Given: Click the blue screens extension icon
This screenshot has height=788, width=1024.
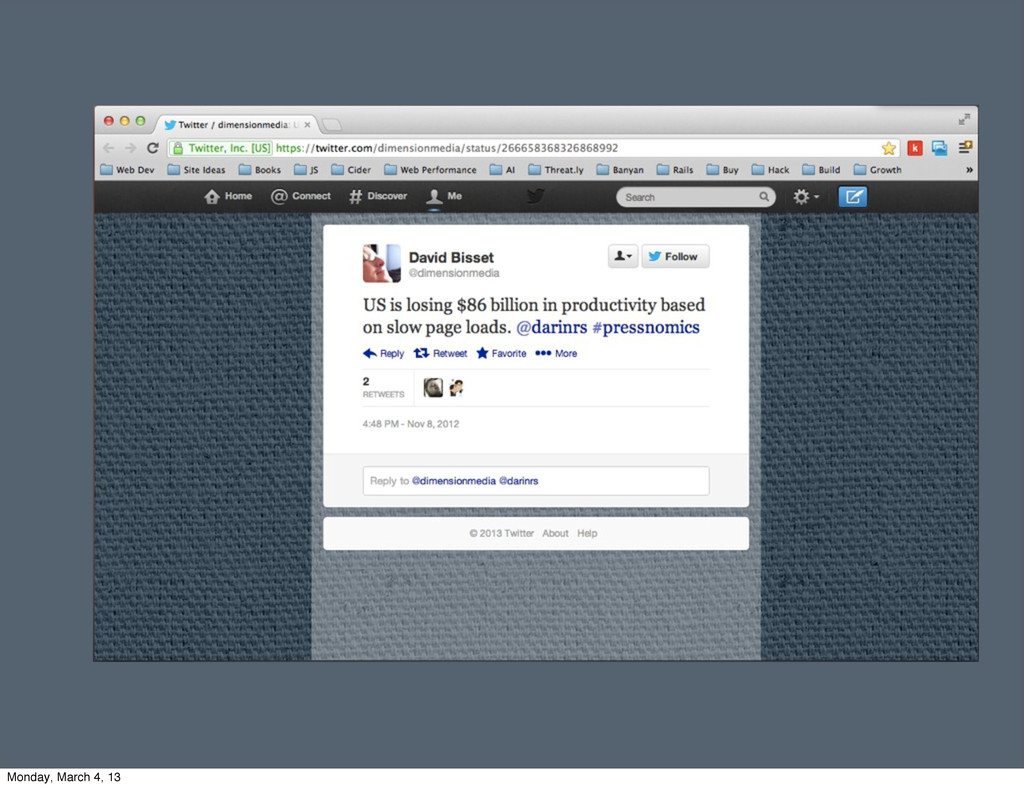Looking at the screenshot, I should [939, 148].
